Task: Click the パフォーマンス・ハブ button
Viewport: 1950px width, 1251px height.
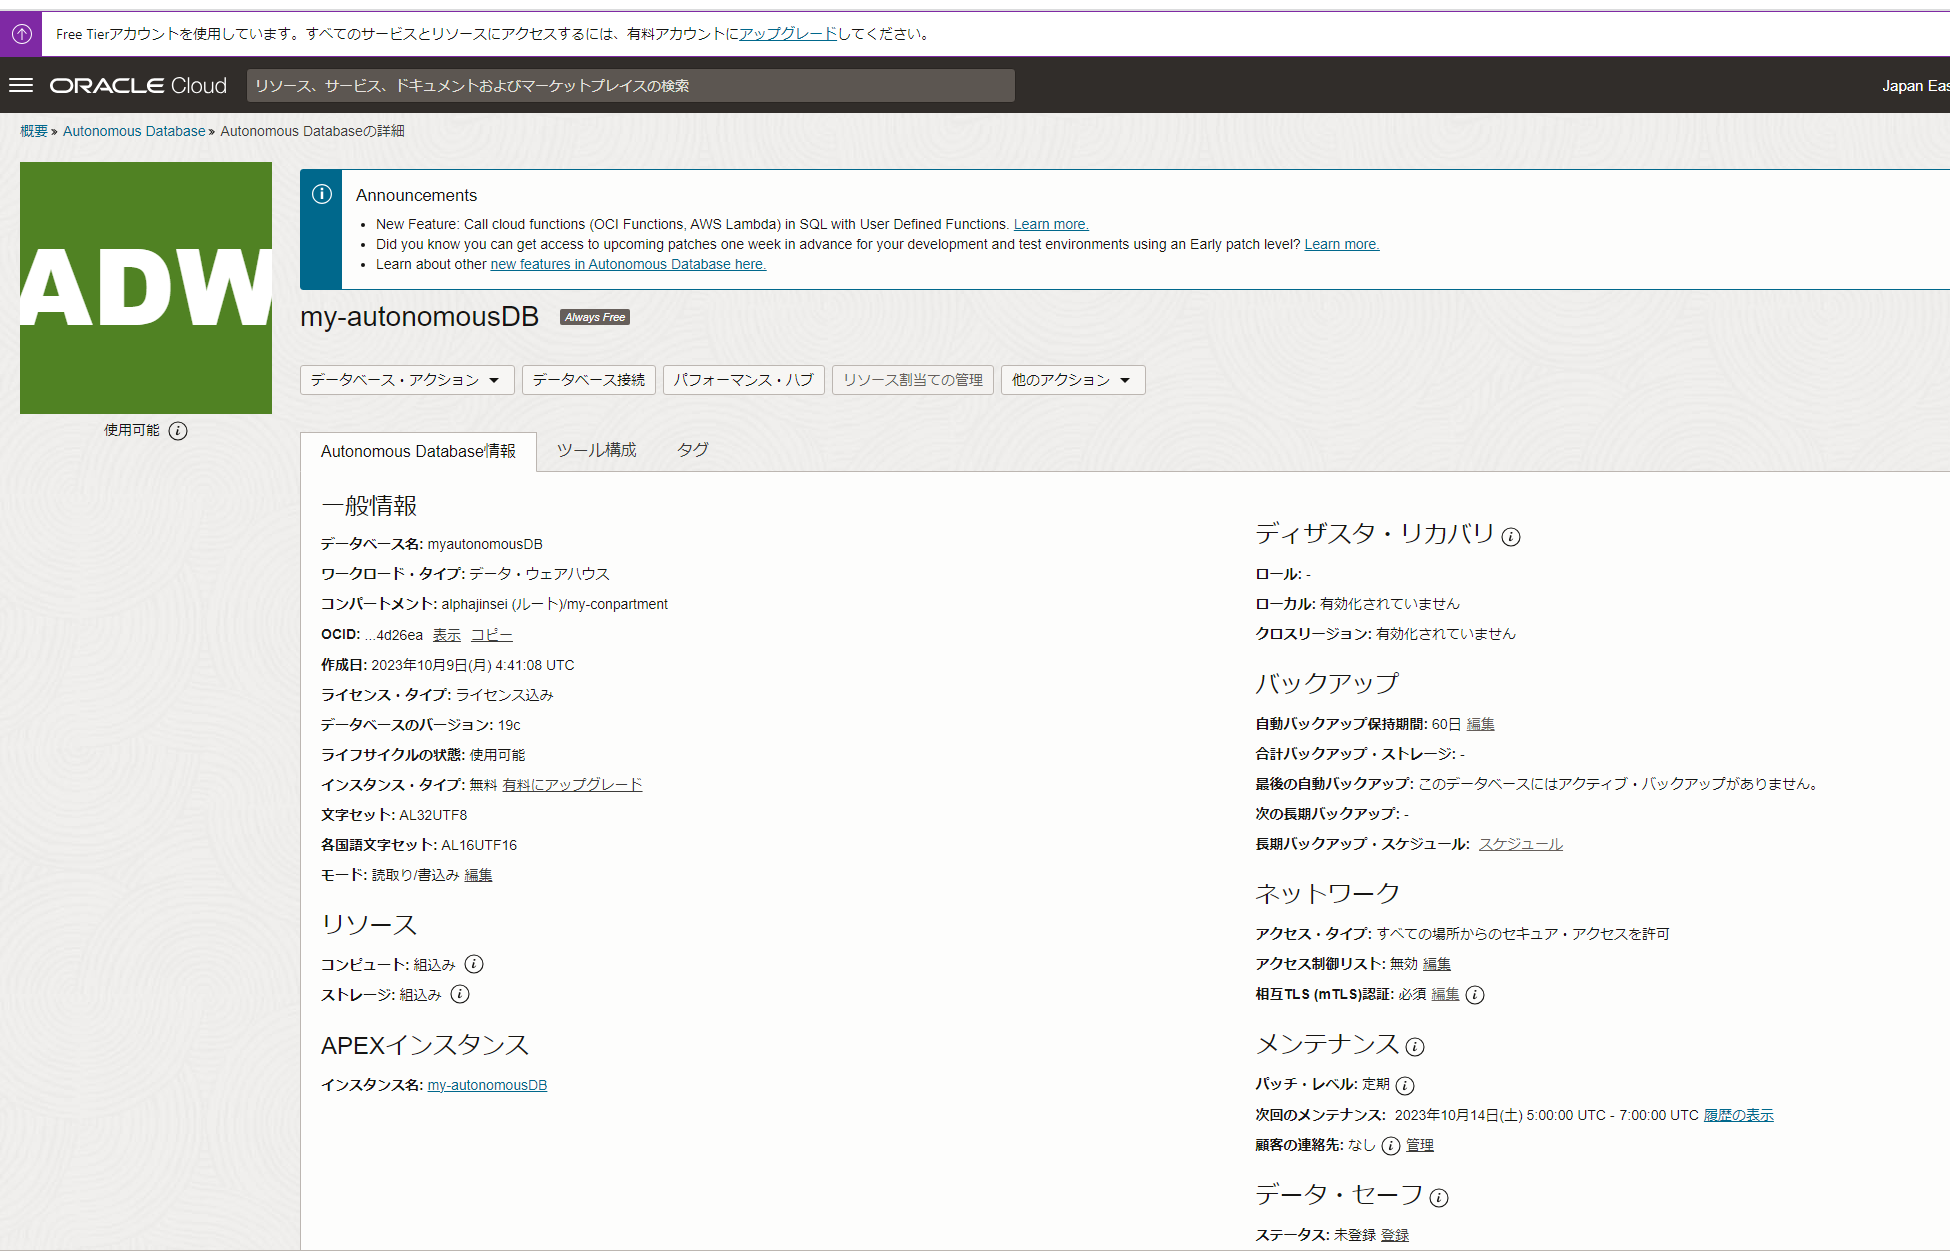Action: [x=743, y=380]
